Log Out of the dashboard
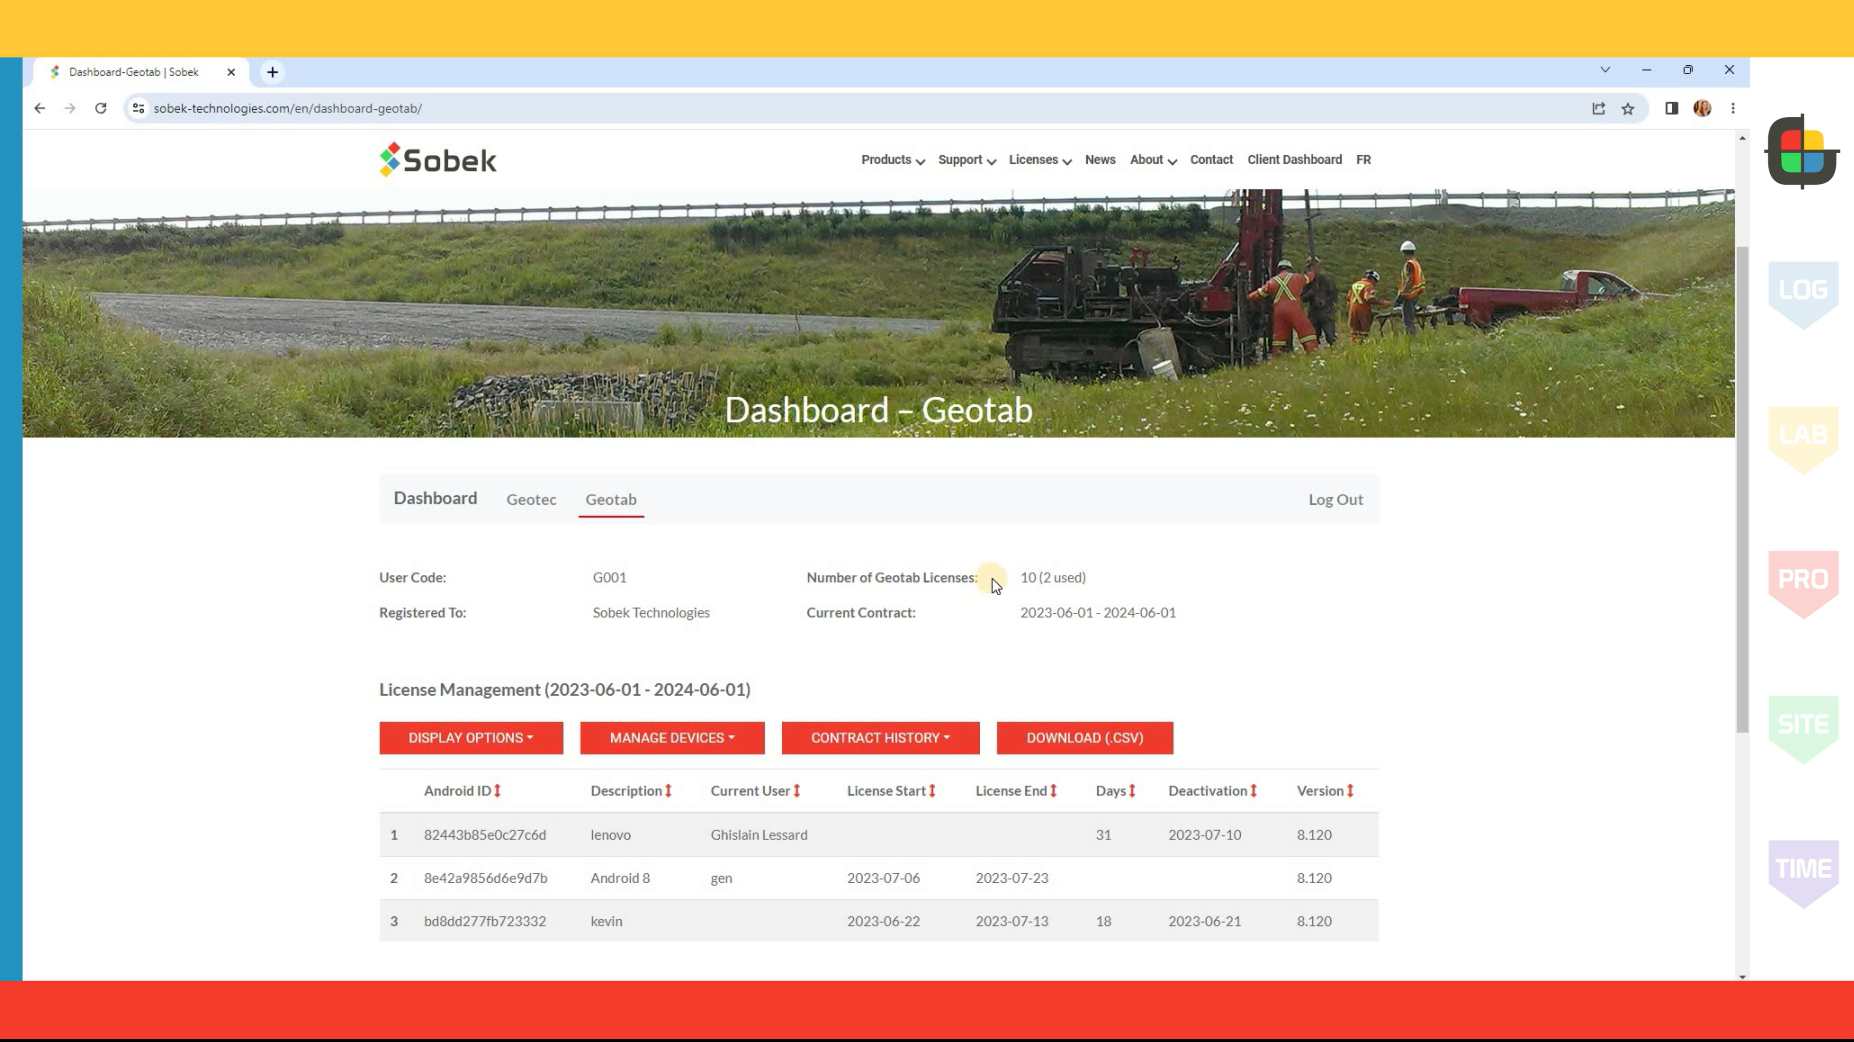Viewport: 1854px width, 1042px height. tap(1335, 499)
